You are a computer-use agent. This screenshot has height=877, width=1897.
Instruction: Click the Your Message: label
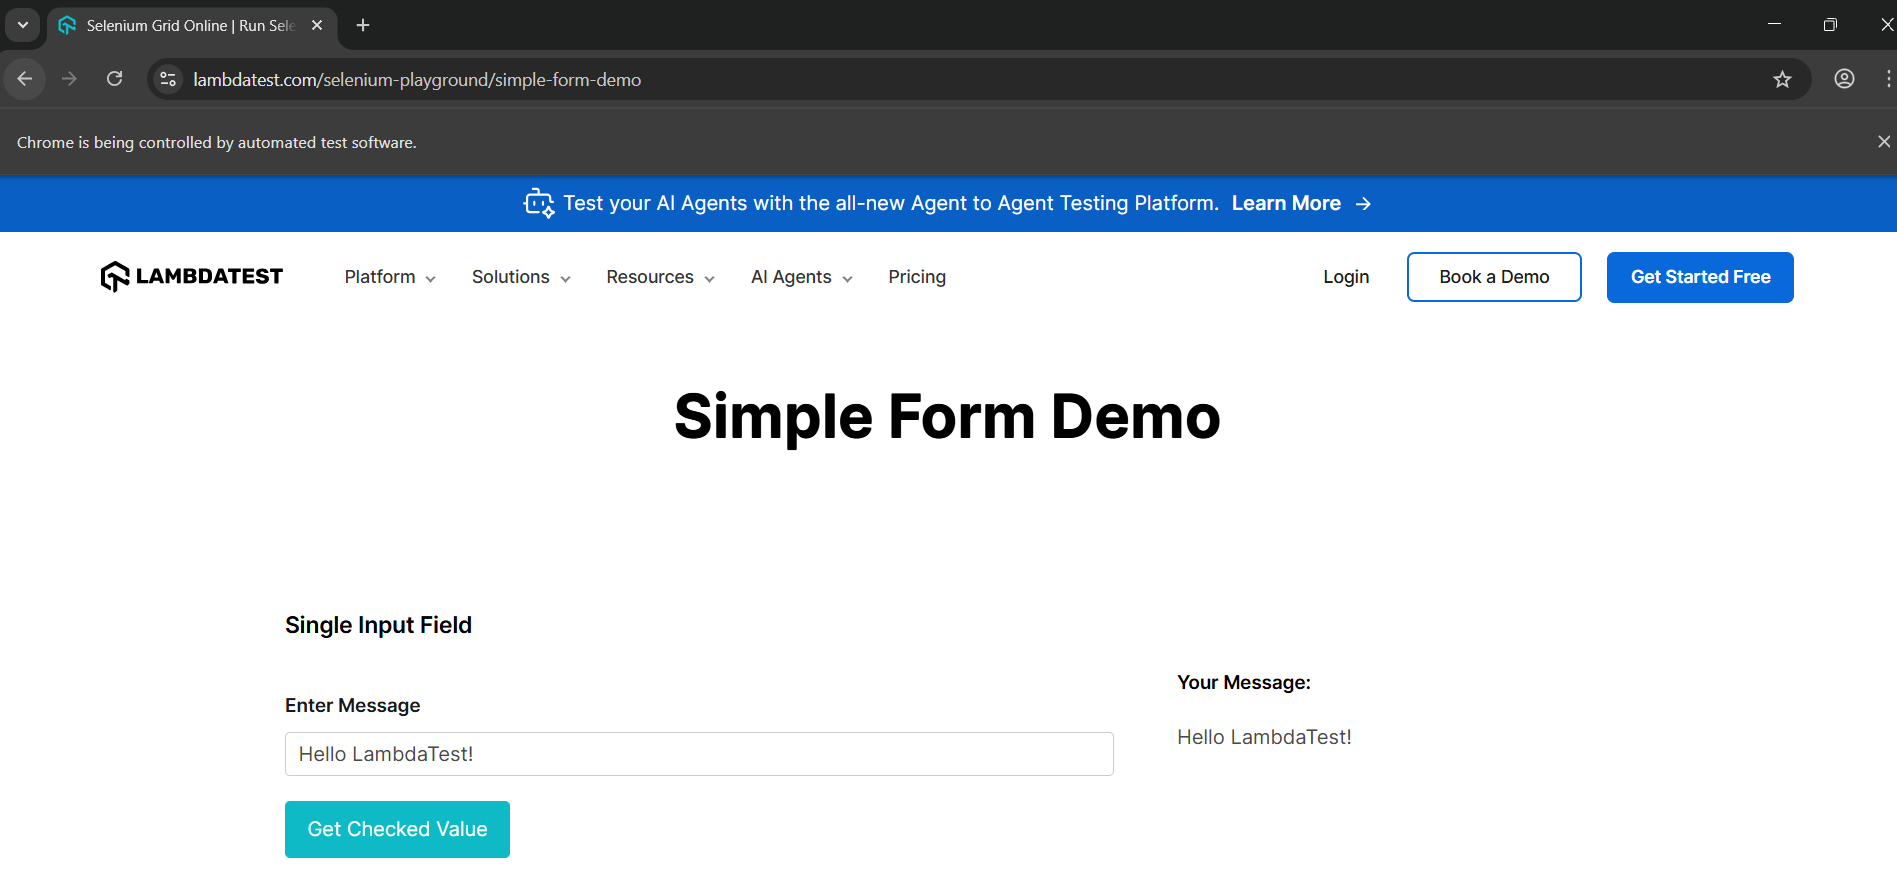[x=1244, y=682]
